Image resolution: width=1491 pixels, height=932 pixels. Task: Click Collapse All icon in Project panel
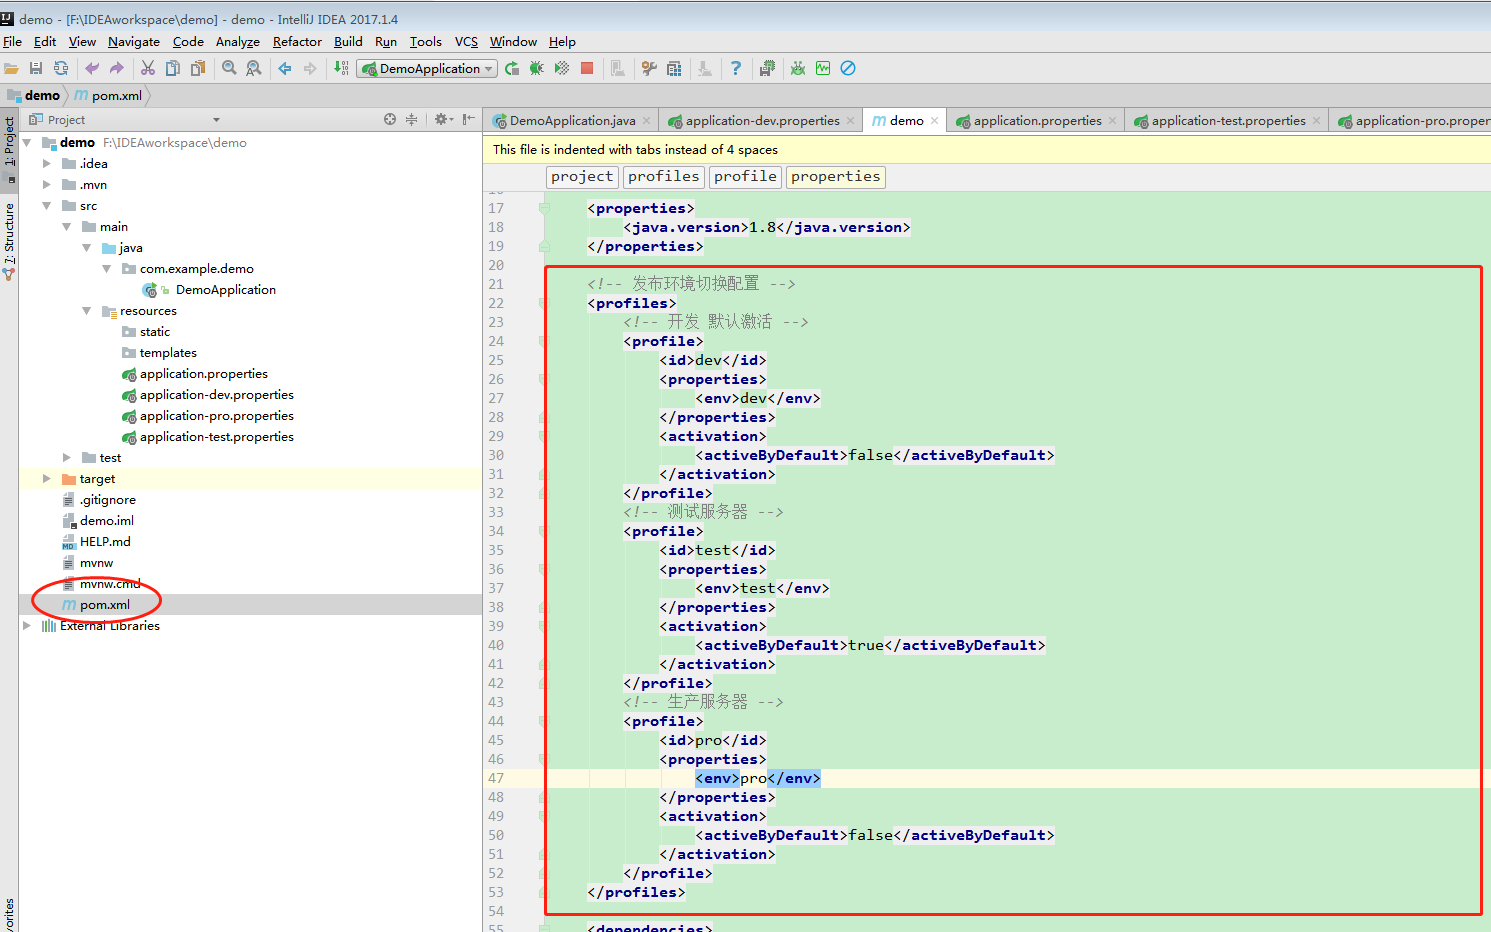click(412, 119)
